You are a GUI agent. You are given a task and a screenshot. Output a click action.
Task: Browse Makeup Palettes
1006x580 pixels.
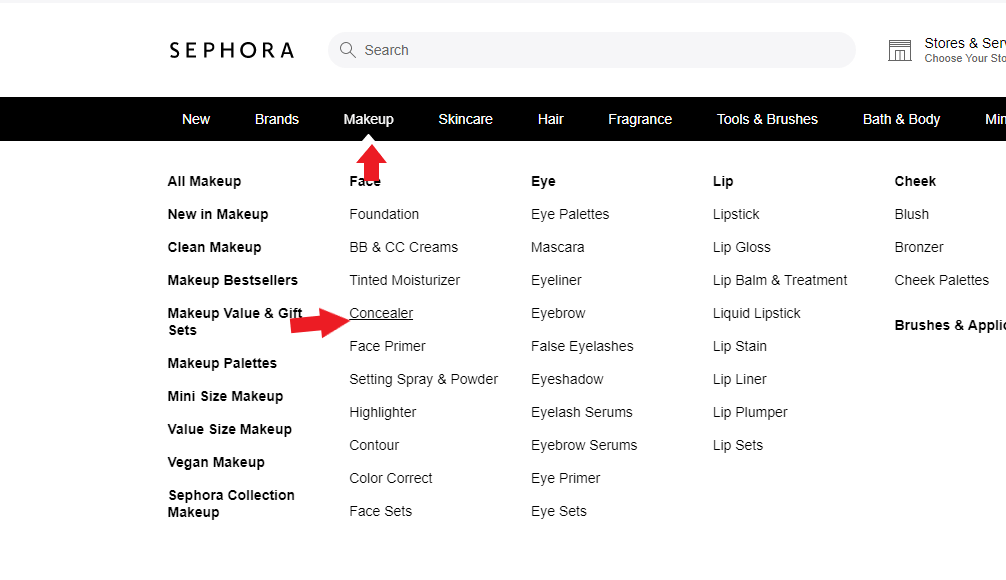click(x=222, y=363)
